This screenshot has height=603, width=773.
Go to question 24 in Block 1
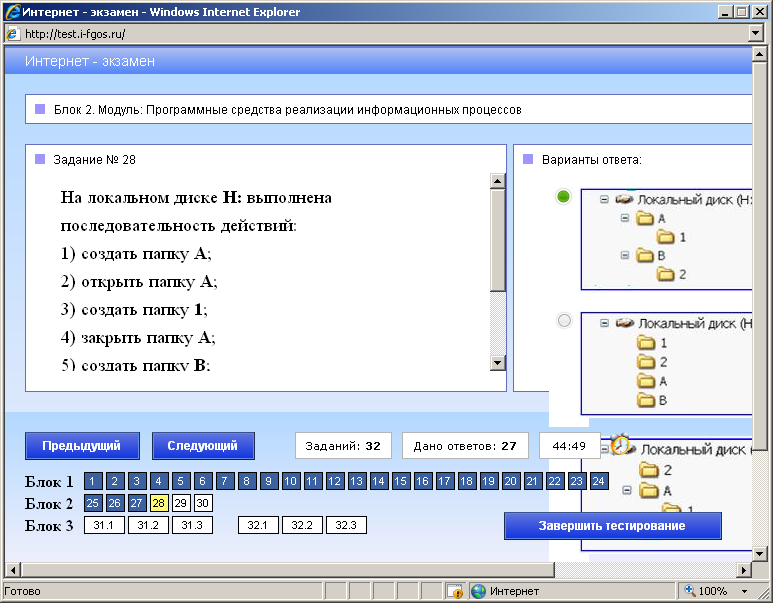598,481
